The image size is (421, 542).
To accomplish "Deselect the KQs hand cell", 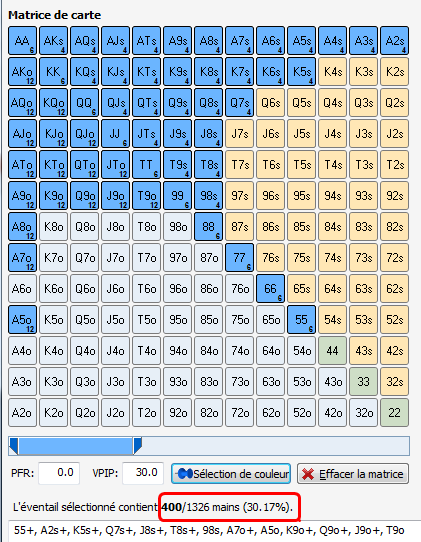I will tap(85, 72).
